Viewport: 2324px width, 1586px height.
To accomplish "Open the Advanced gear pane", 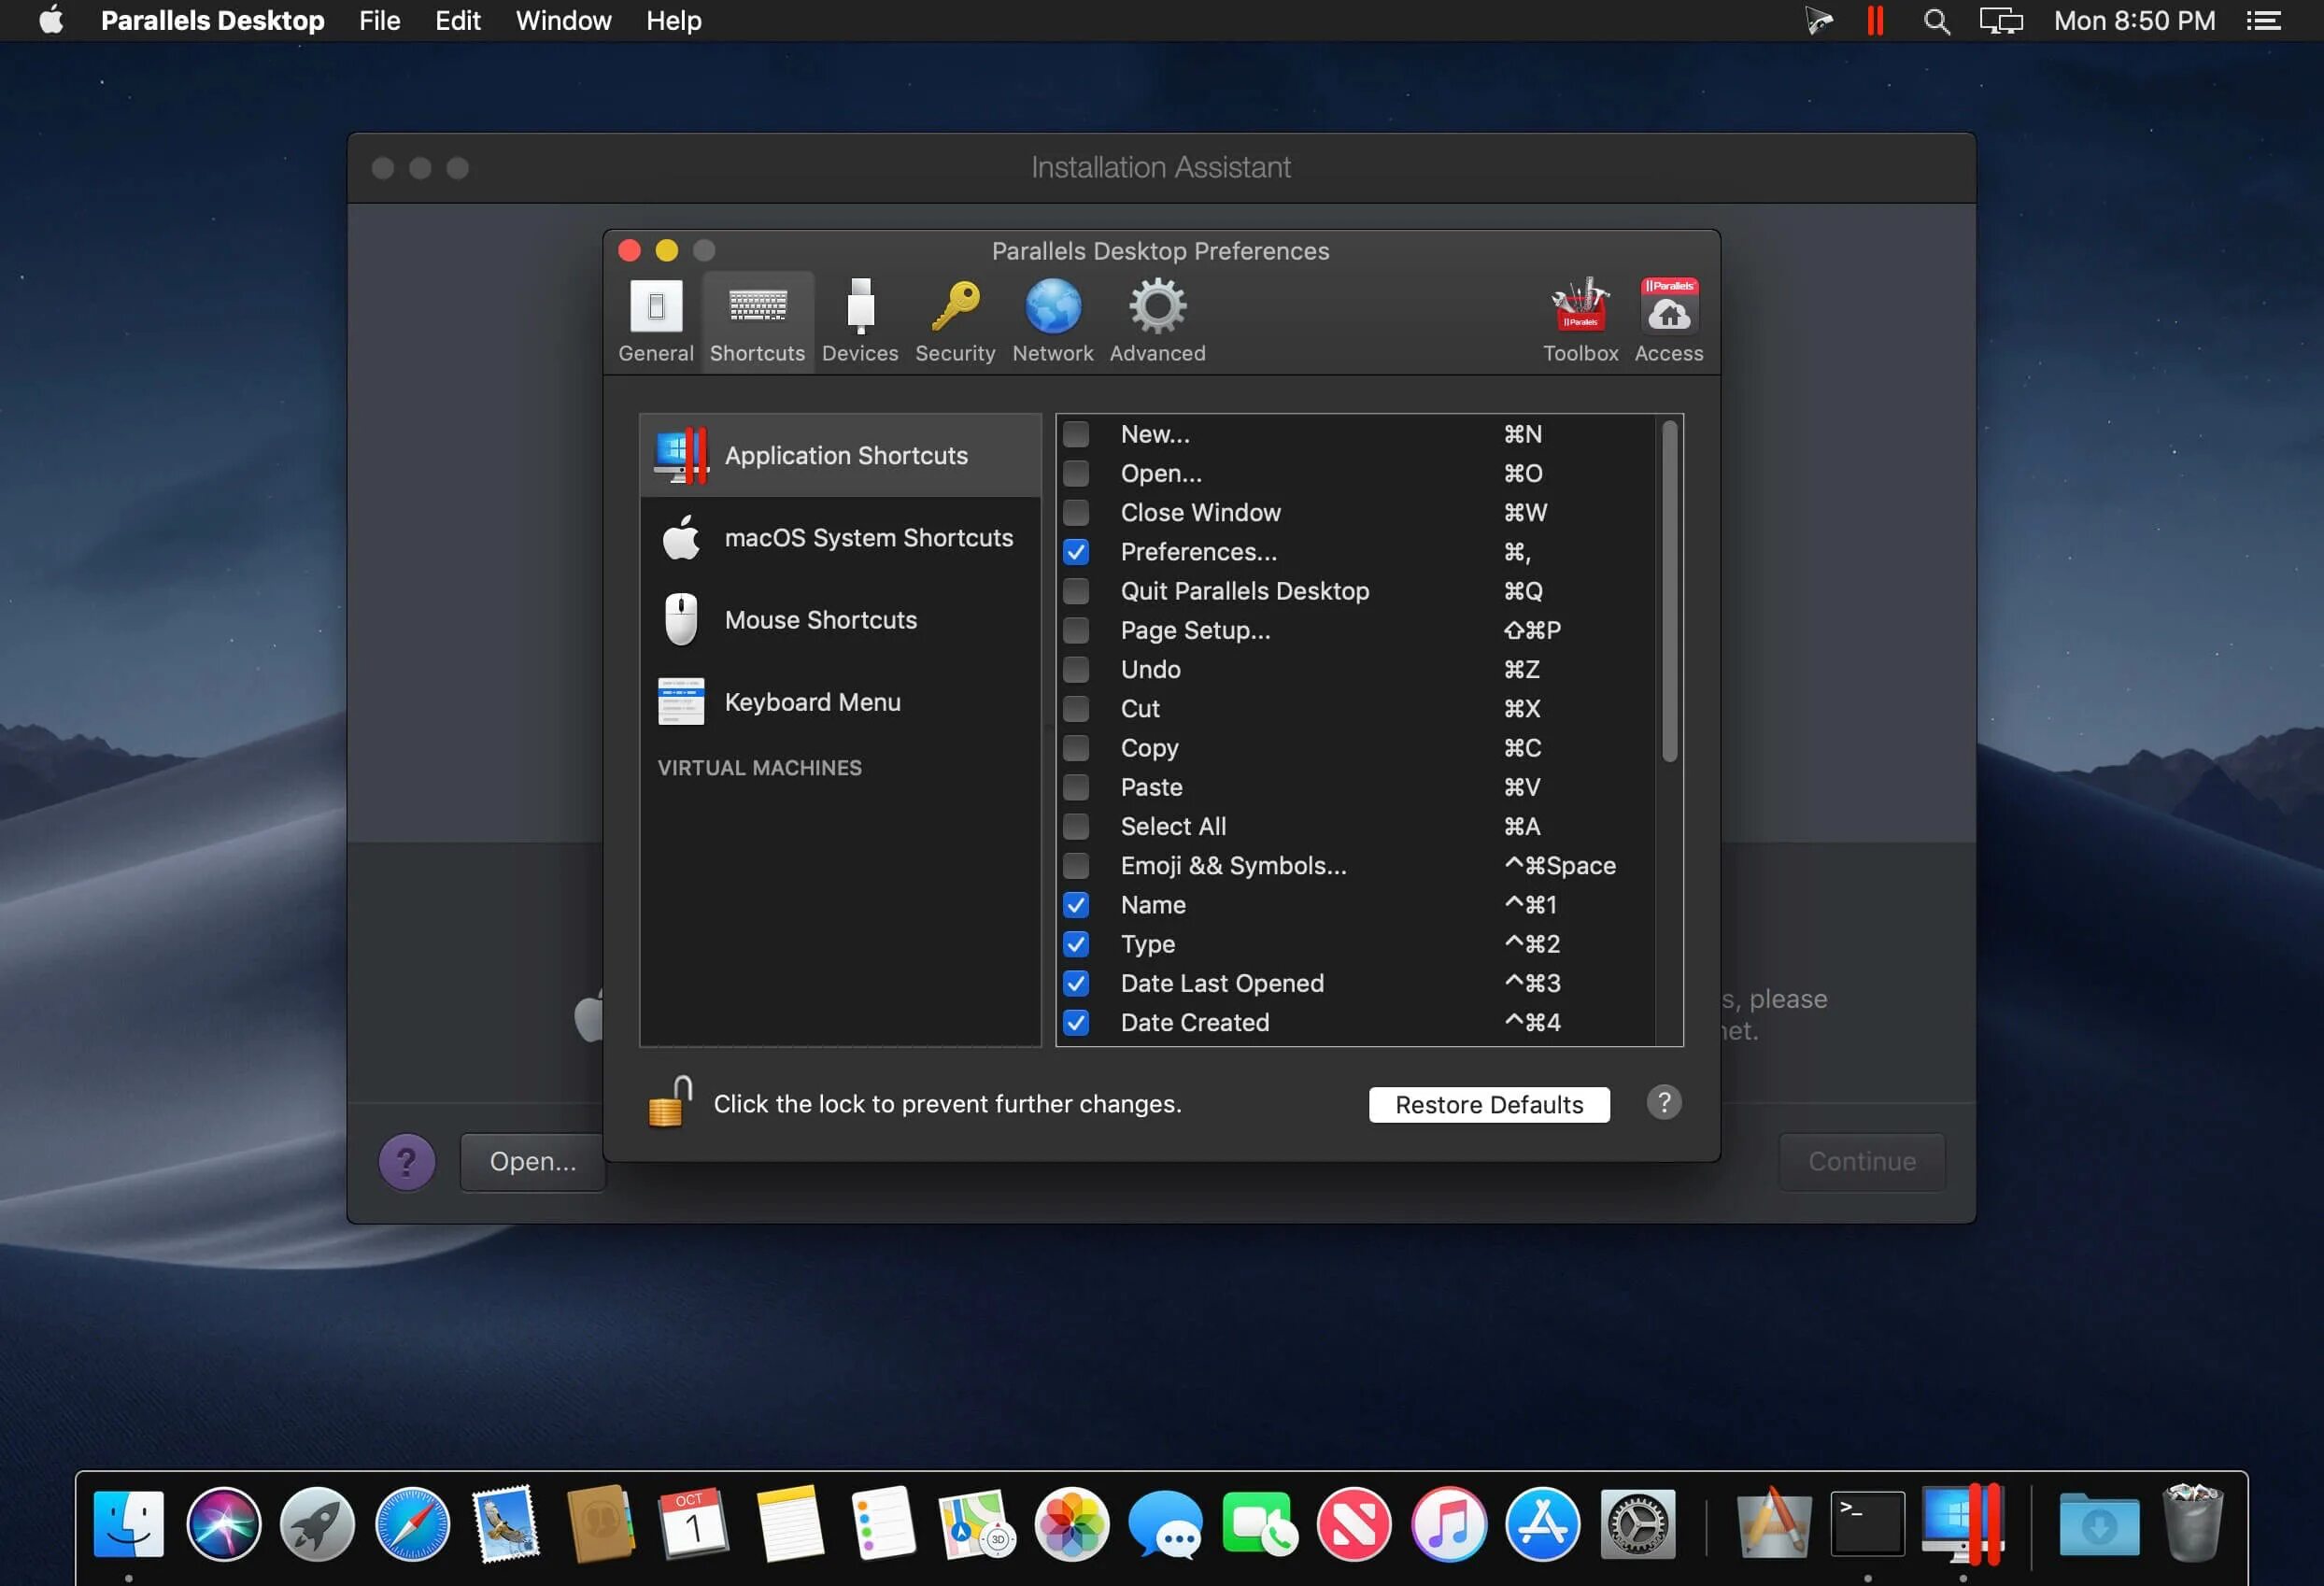I will click(x=1157, y=321).
